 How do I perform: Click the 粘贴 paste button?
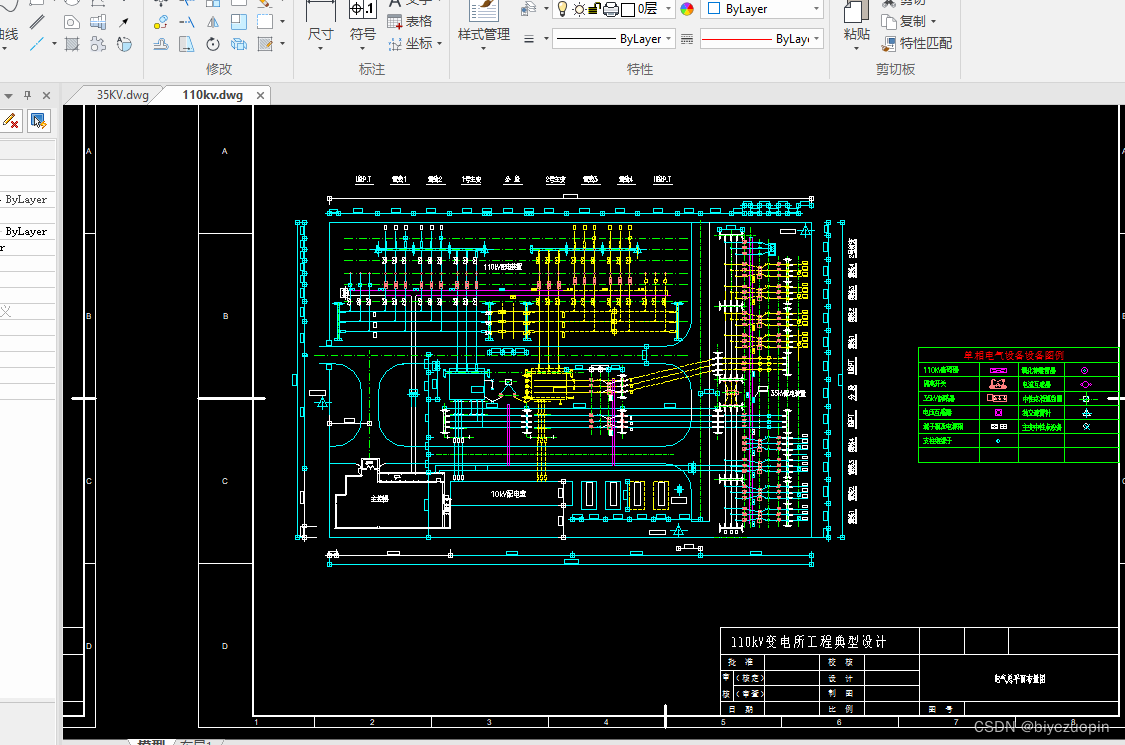(857, 22)
